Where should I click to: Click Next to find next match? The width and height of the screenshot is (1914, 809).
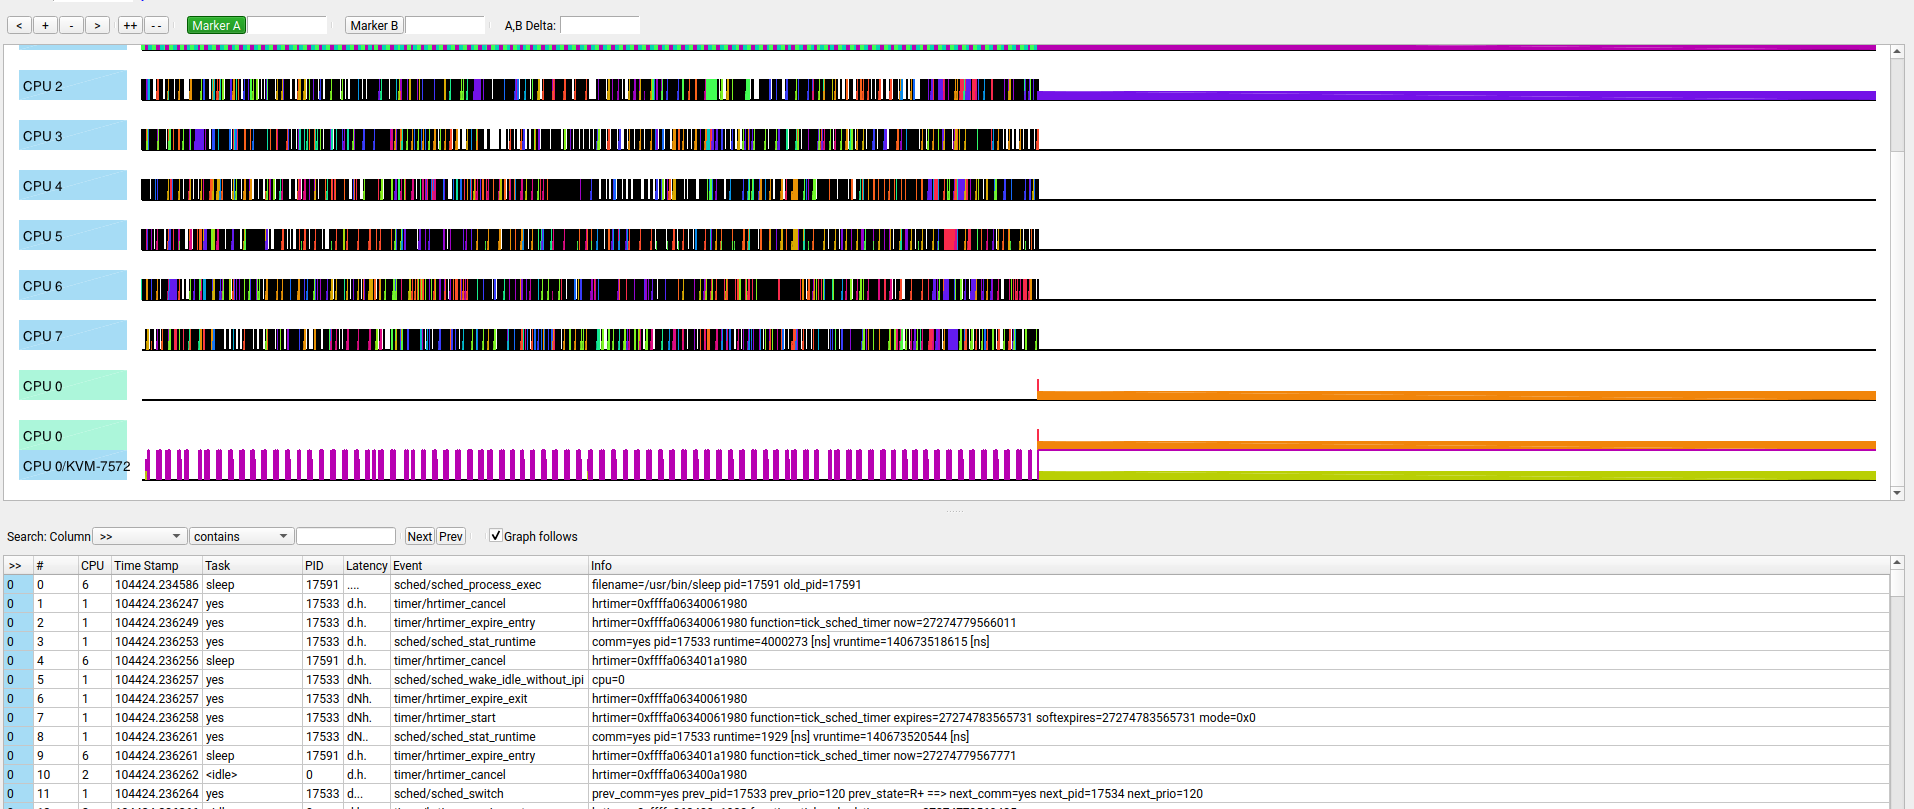point(419,537)
